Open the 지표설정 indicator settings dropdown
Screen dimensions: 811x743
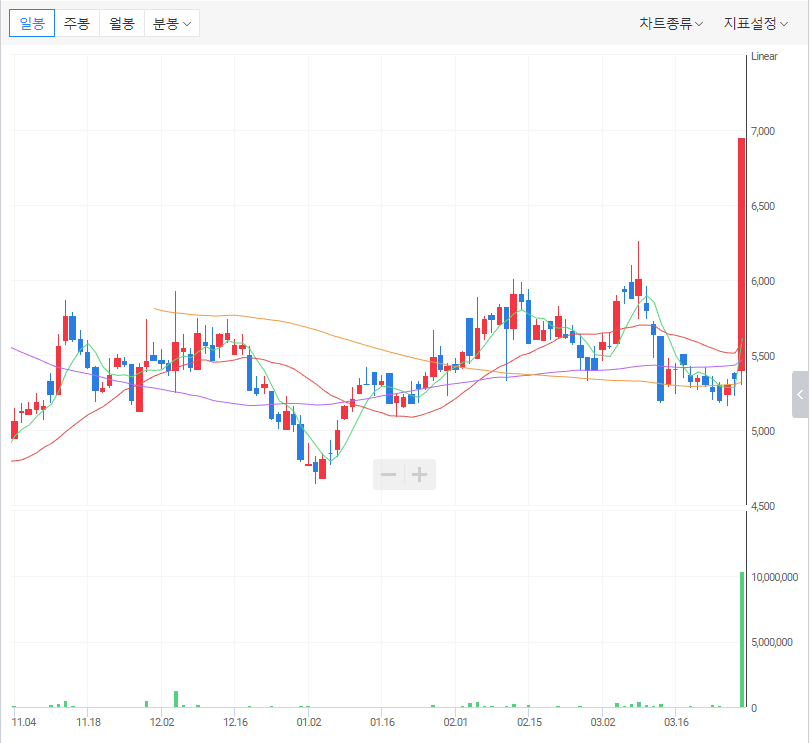756,23
